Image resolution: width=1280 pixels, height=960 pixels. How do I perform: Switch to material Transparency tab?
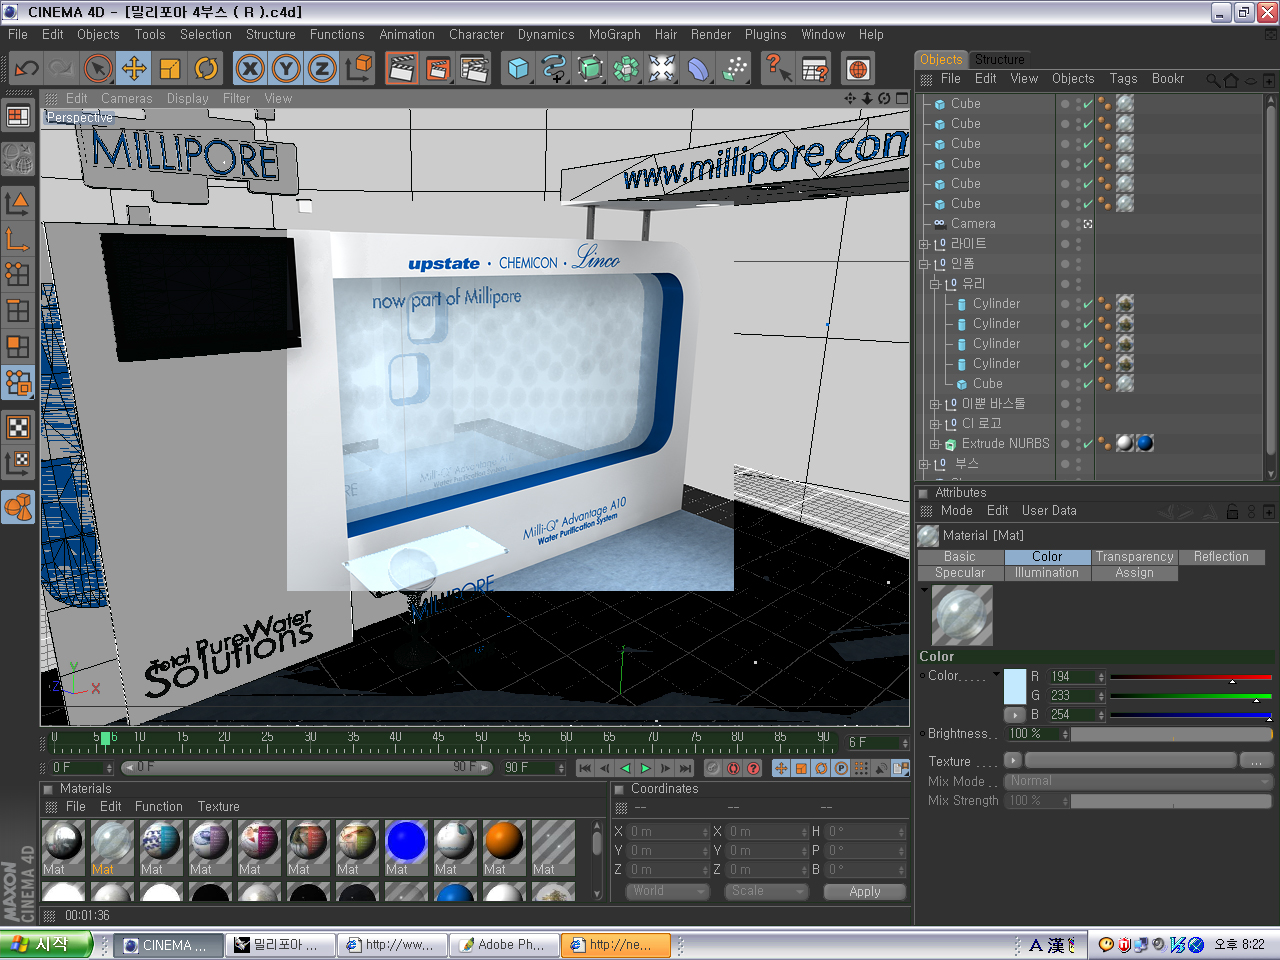pyautogui.click(x=1134, y=557)
